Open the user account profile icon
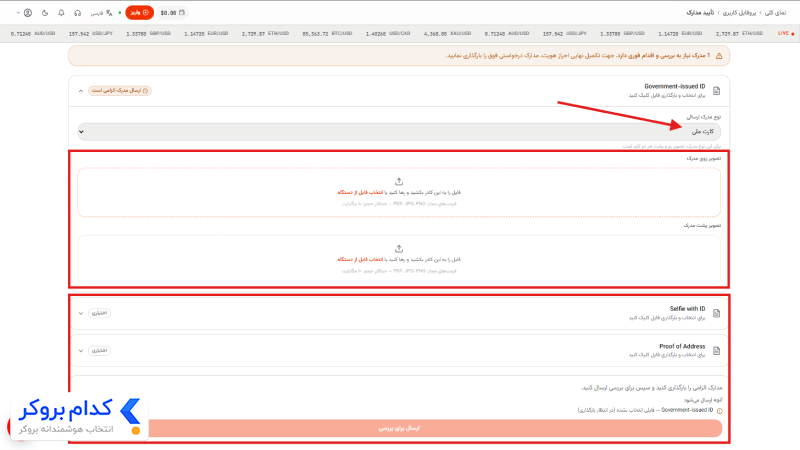Viewport: 800px width, 450px height. pyautogui.click(x=28, y=13)
